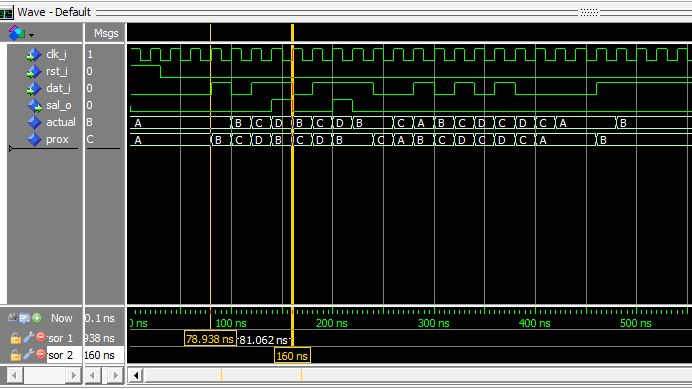Viewport: 692px width, 389px height.
Task: Click dat_i value 0 in Msgs column
Action: point(90,88)
